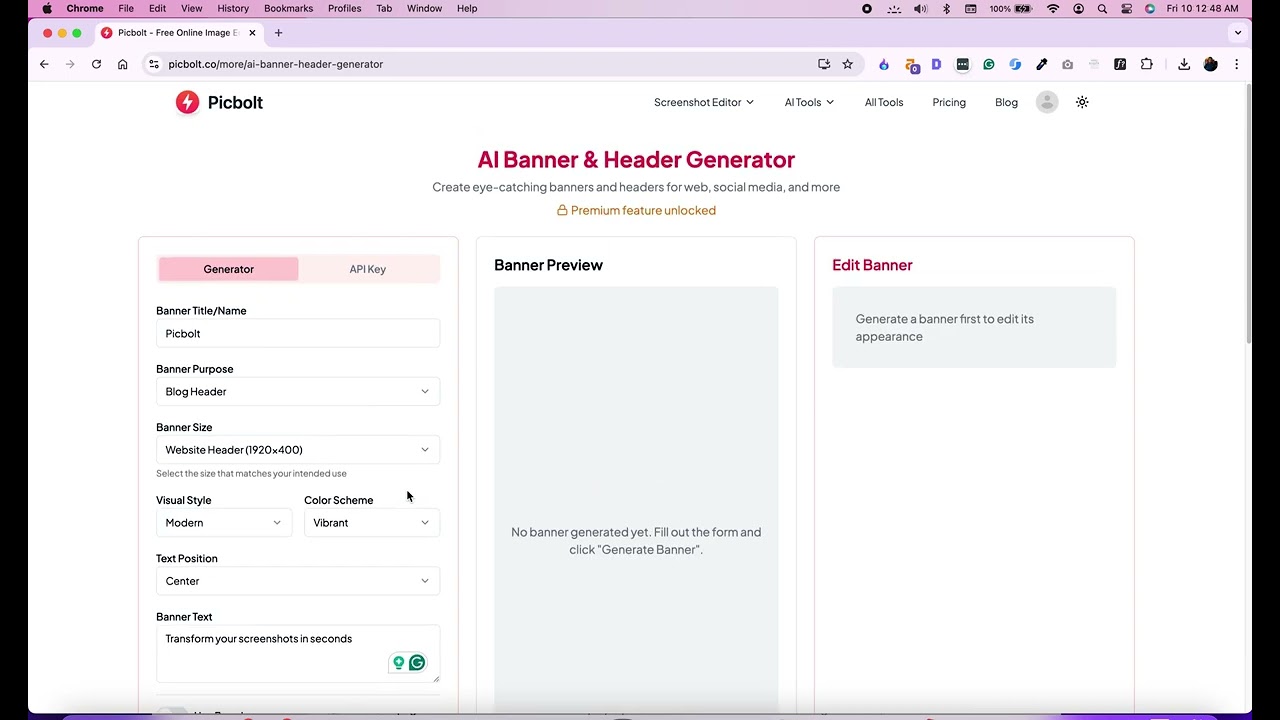Open the History menu
Image resolution: width=1280 pixels, height=720 pixels.
(x=233, y=8)
